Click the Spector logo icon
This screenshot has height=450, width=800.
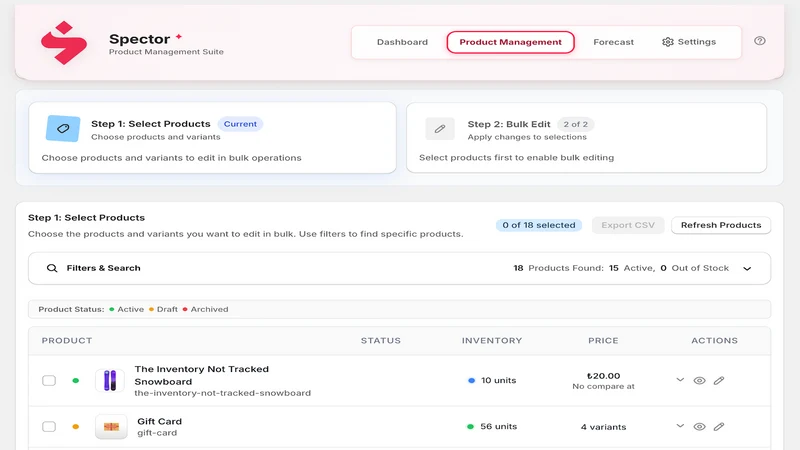pyautogui.click(x=64, y=43)
